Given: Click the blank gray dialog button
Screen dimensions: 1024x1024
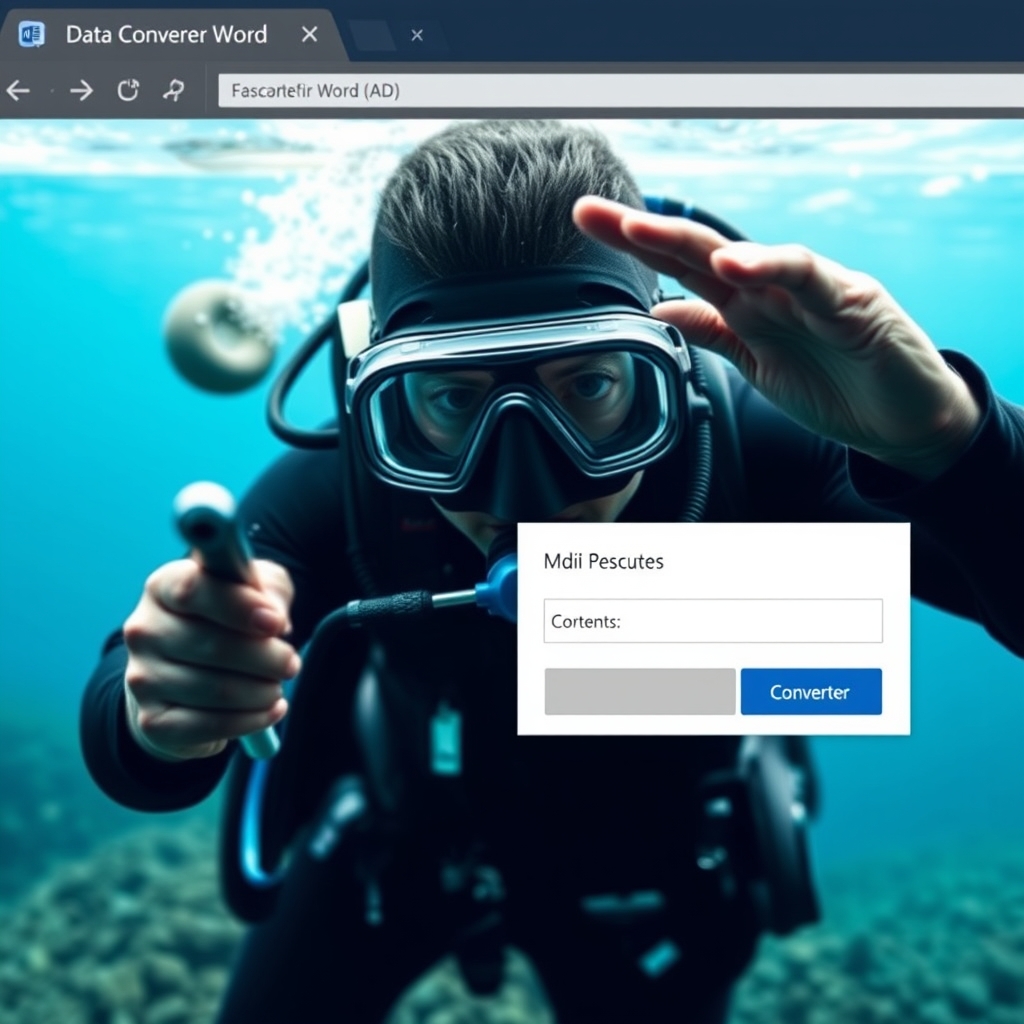Looking at the screenshot, I should coord(640,692).
